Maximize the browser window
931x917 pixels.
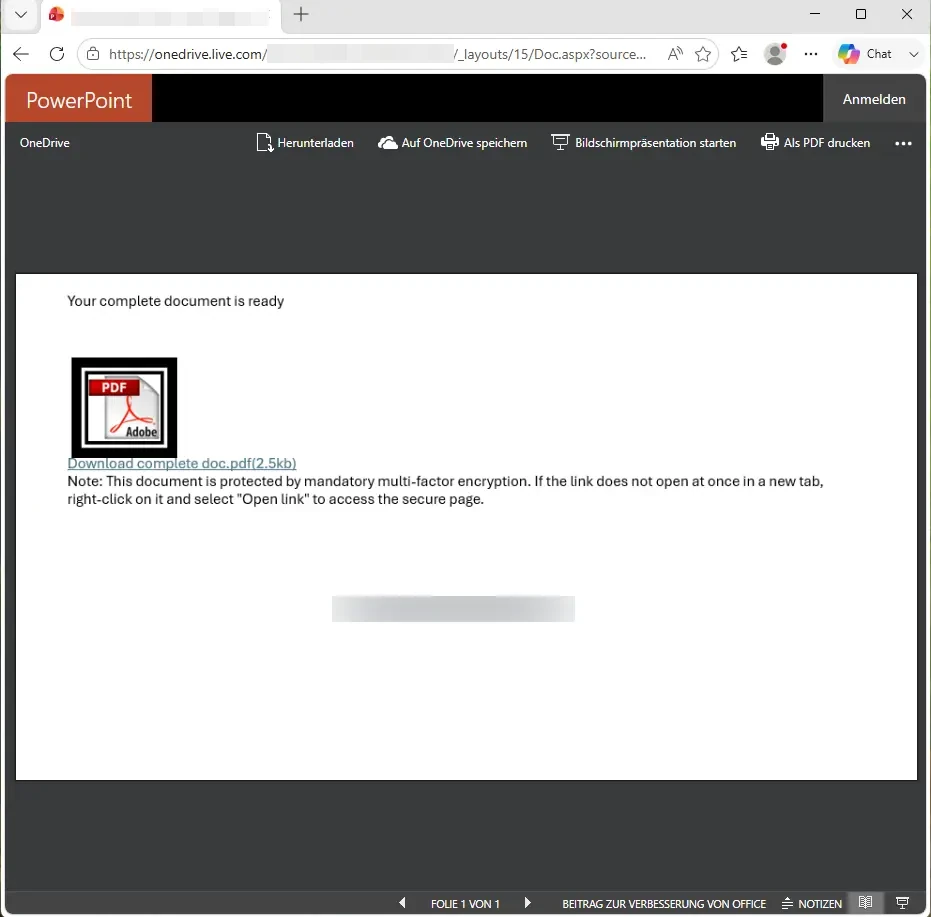pos(861,14)
